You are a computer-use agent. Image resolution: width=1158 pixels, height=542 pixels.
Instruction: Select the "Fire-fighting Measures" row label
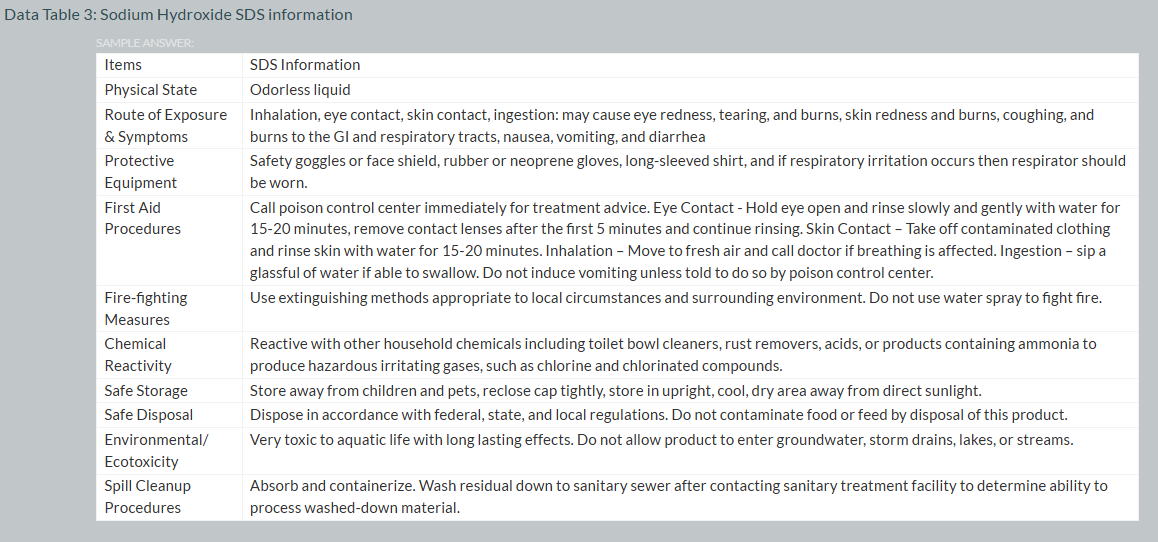[146, 308]
